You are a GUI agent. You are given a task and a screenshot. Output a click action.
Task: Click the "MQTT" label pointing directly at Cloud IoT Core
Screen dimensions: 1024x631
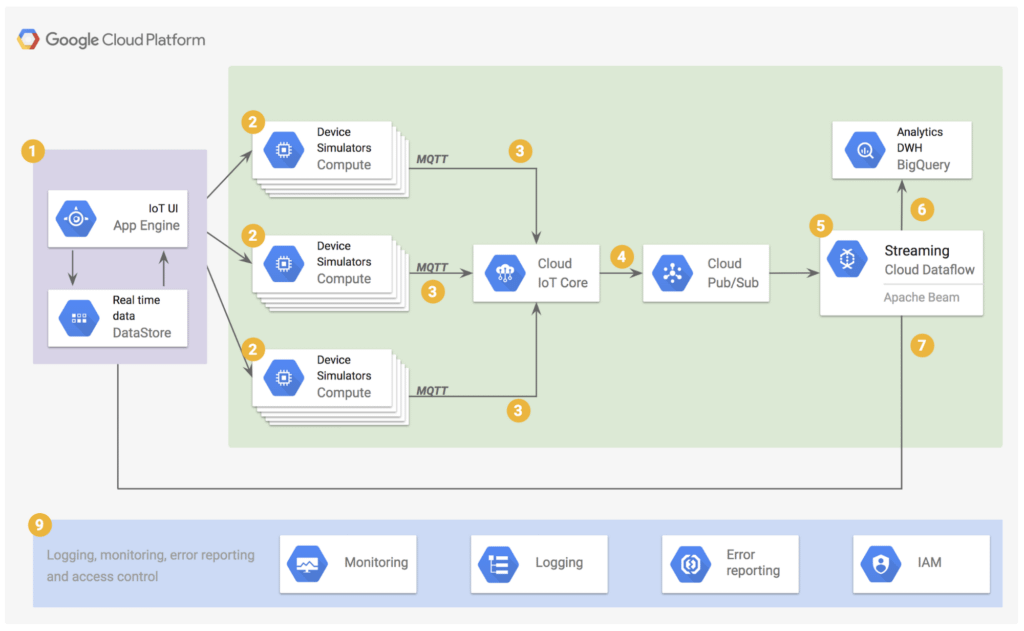tap(432, 267)
